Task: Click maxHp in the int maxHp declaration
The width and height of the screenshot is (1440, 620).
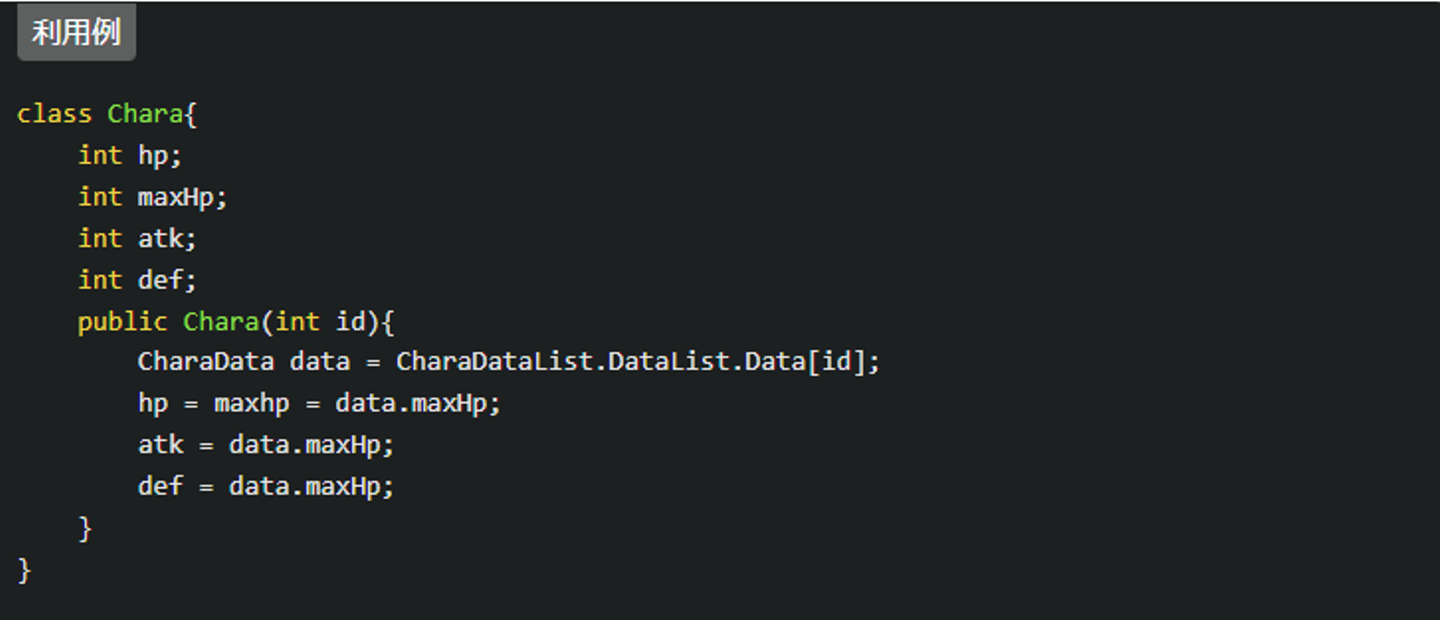Action: 175,197
